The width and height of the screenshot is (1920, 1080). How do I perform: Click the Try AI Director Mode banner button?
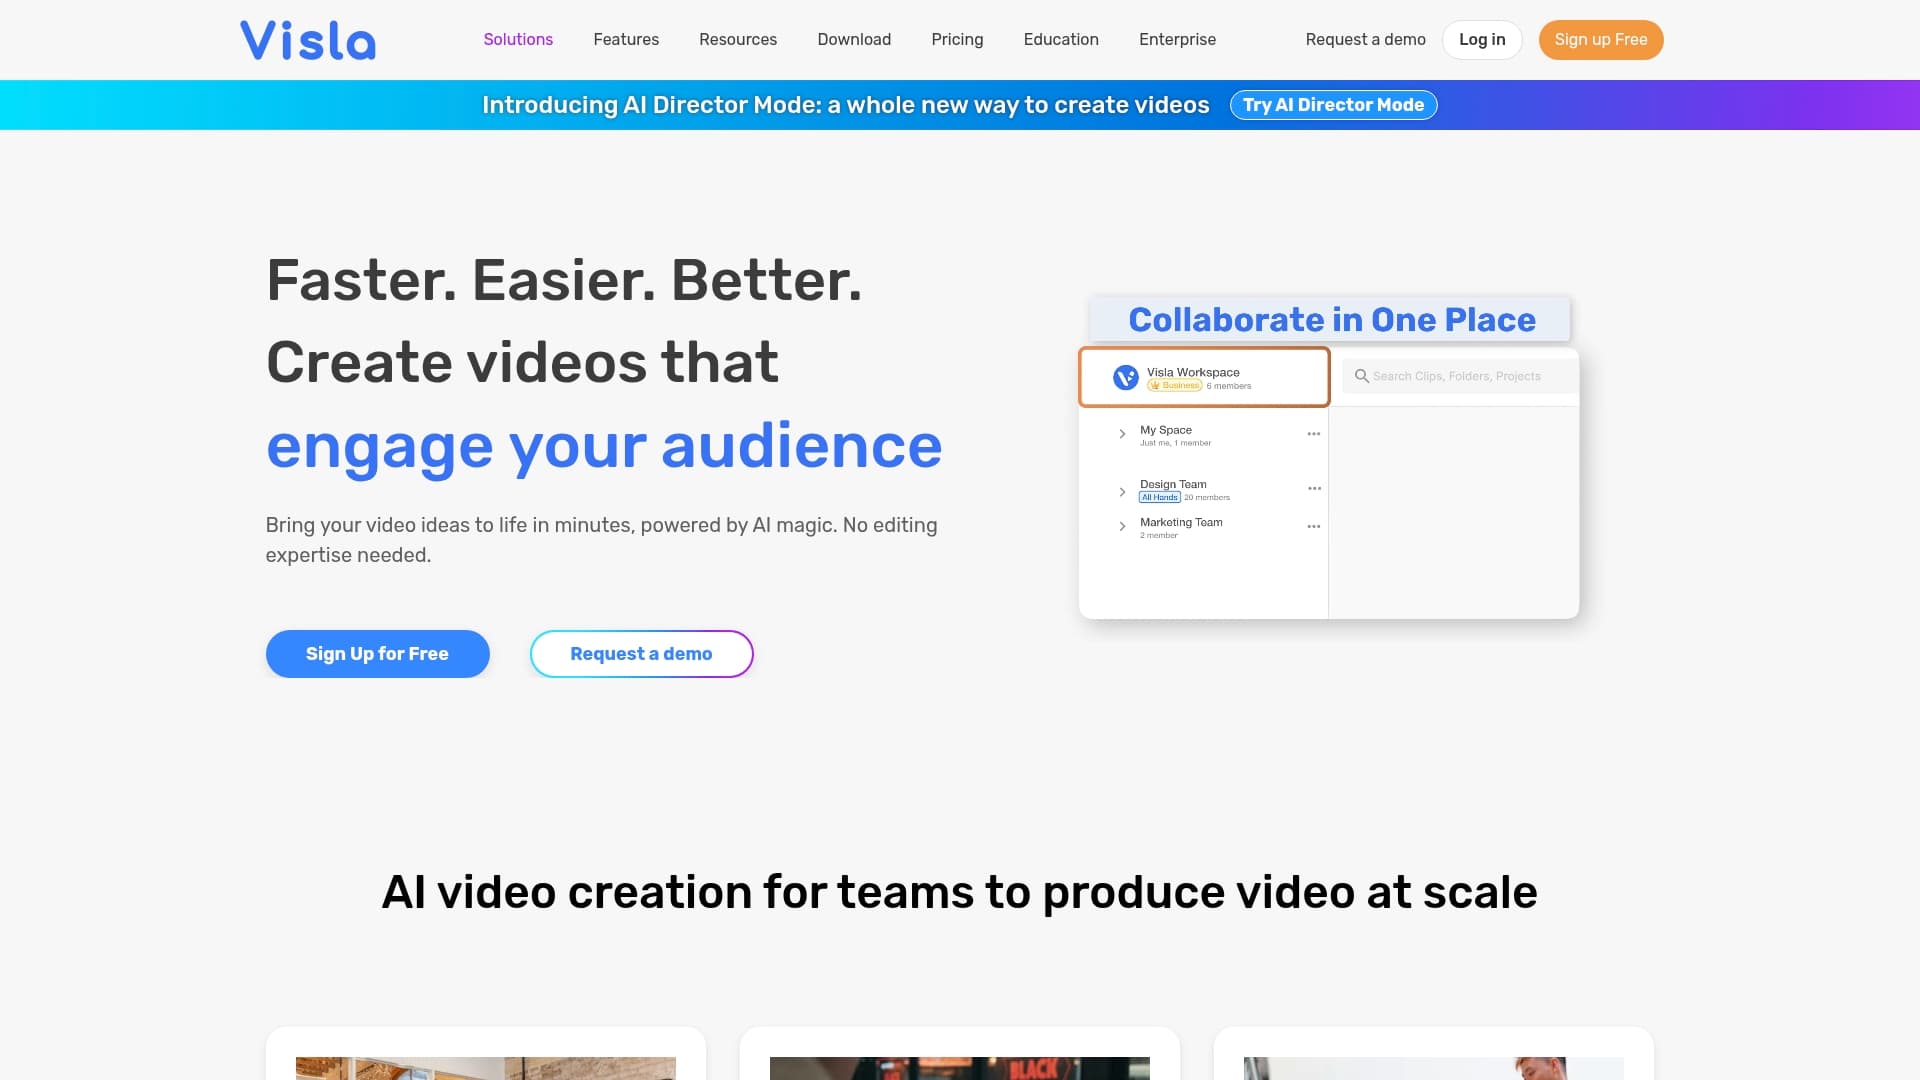click(x=1334, y=105)
